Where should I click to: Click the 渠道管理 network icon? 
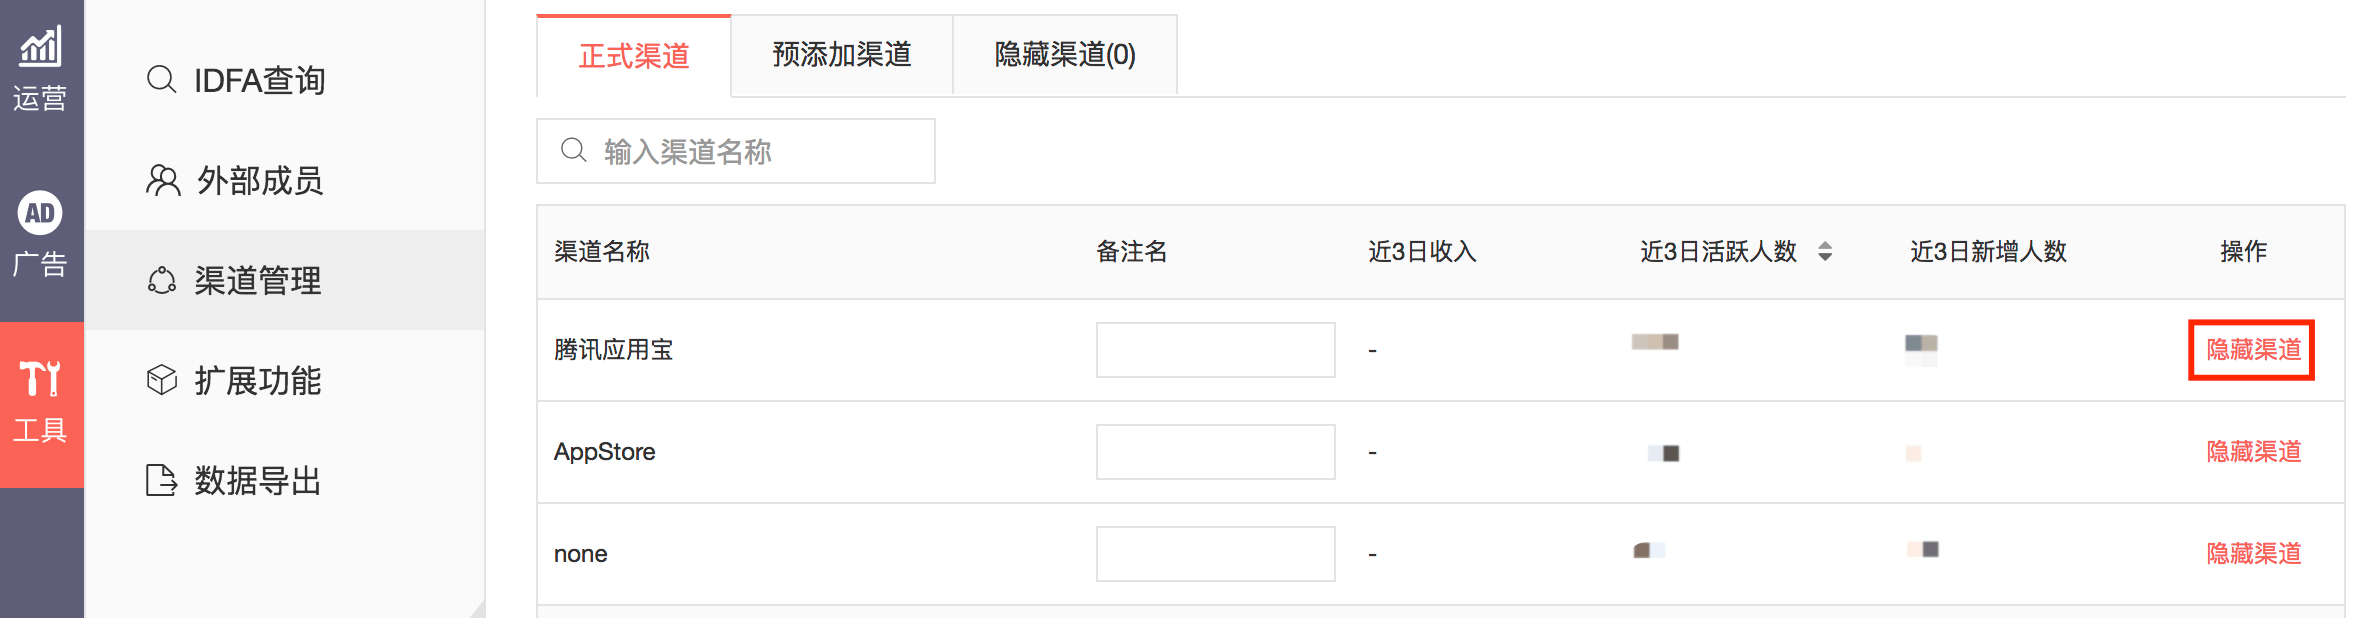pos(161,281)
